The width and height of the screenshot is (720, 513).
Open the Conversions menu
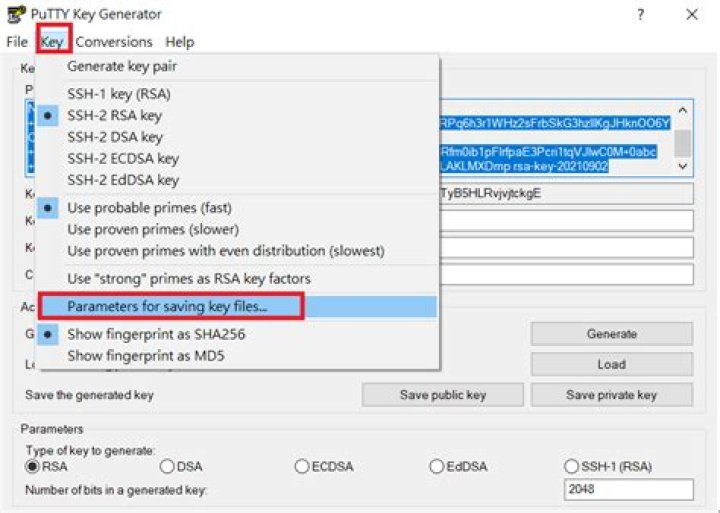pyautogui.click(x=114, y=42)
